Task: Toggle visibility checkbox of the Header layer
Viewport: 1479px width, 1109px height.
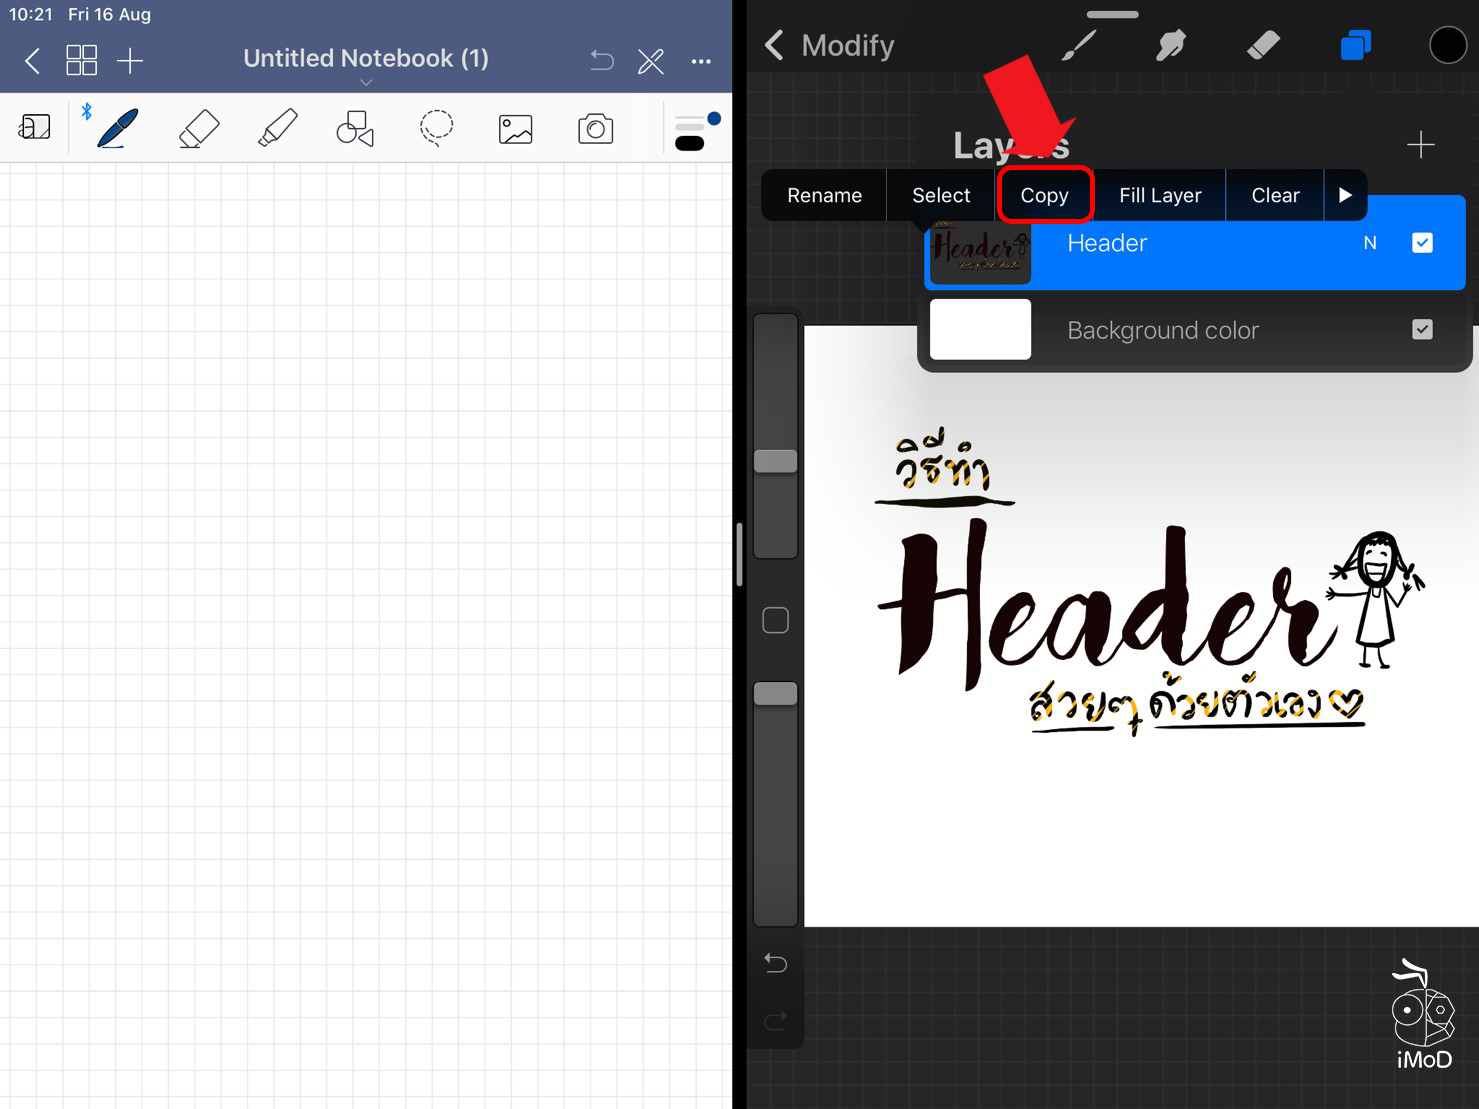Action: 1422,242
